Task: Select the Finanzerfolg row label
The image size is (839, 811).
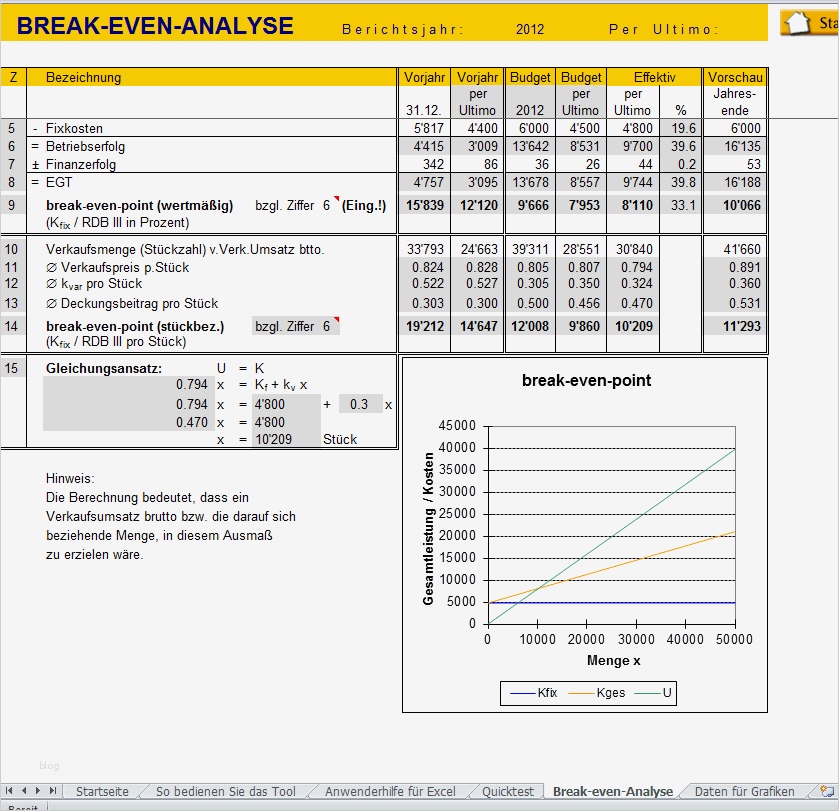Action: click(80, 165)
